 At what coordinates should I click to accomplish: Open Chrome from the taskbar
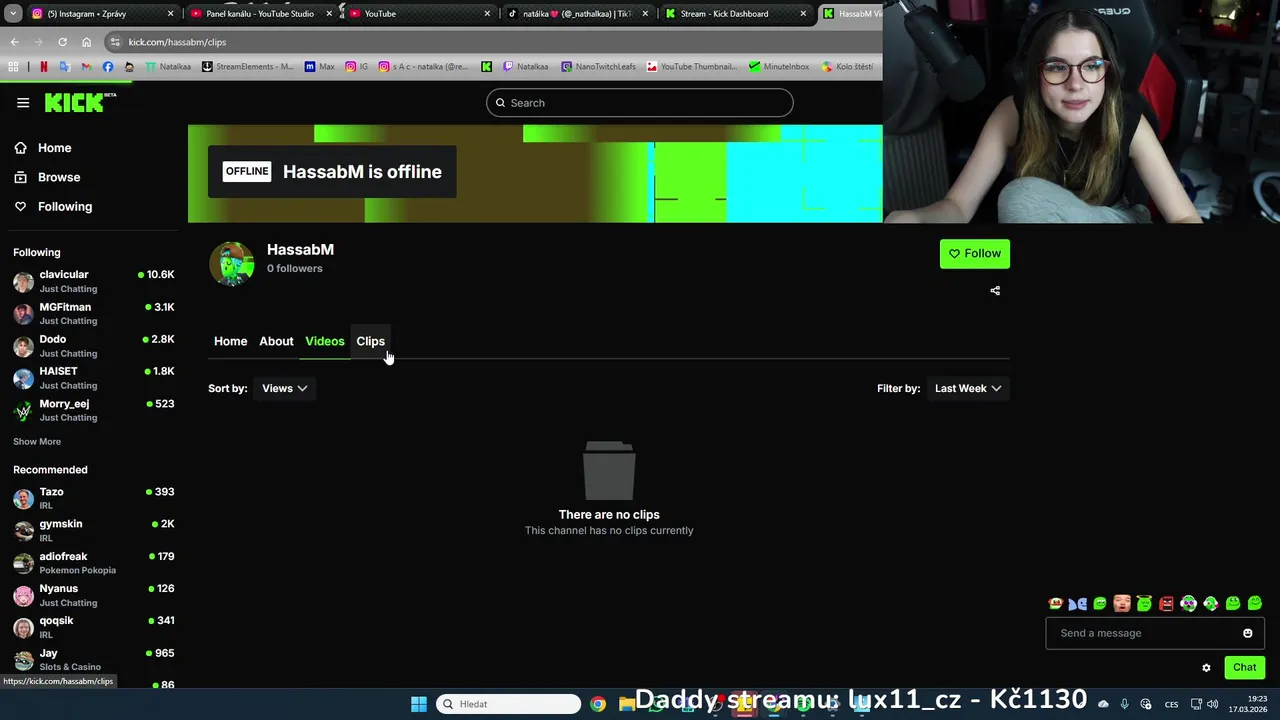(x=597, y=704)
